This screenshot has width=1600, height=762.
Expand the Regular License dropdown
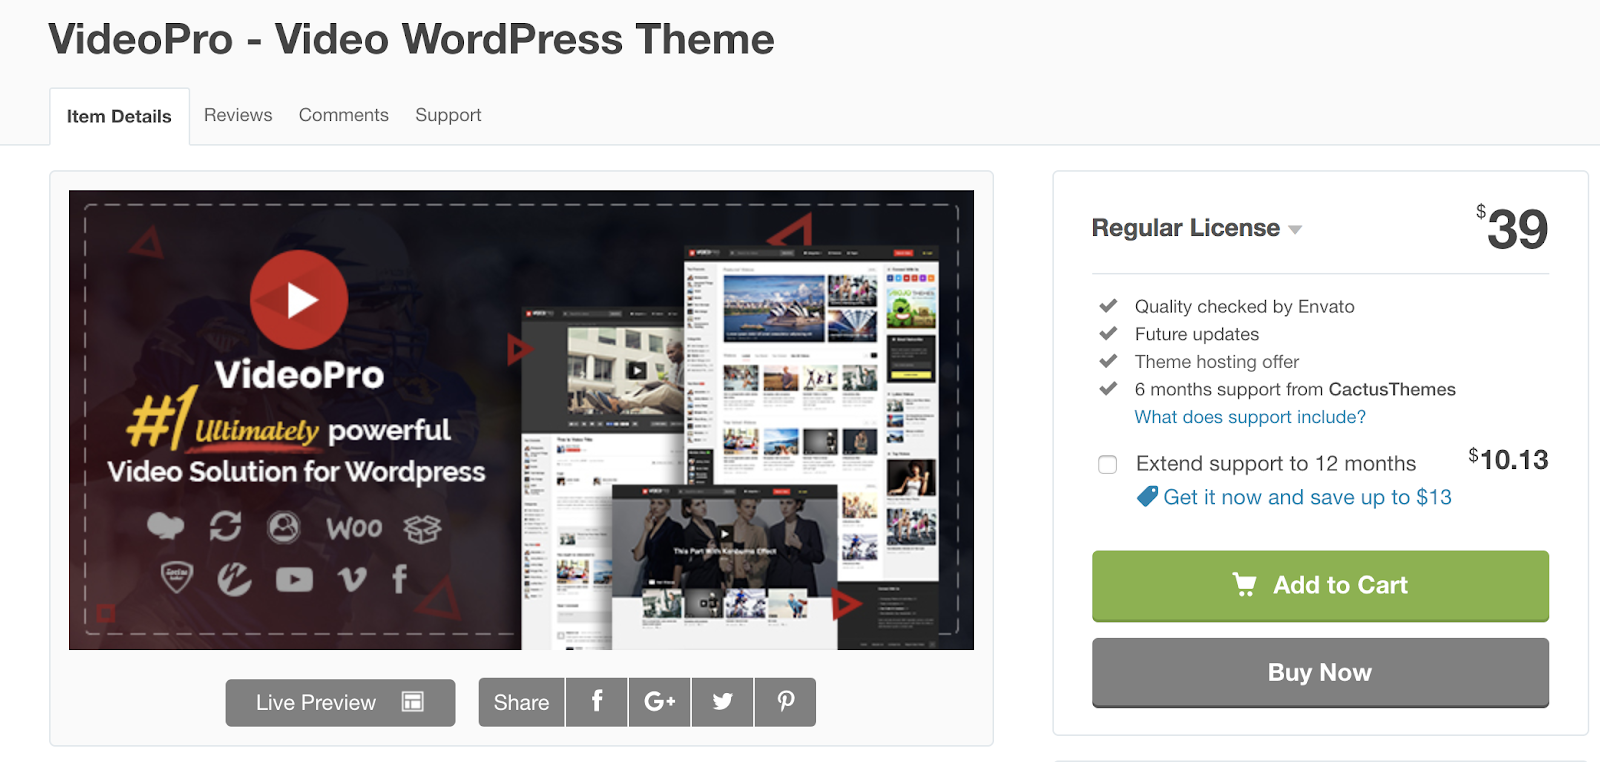tap(1196, 228)
